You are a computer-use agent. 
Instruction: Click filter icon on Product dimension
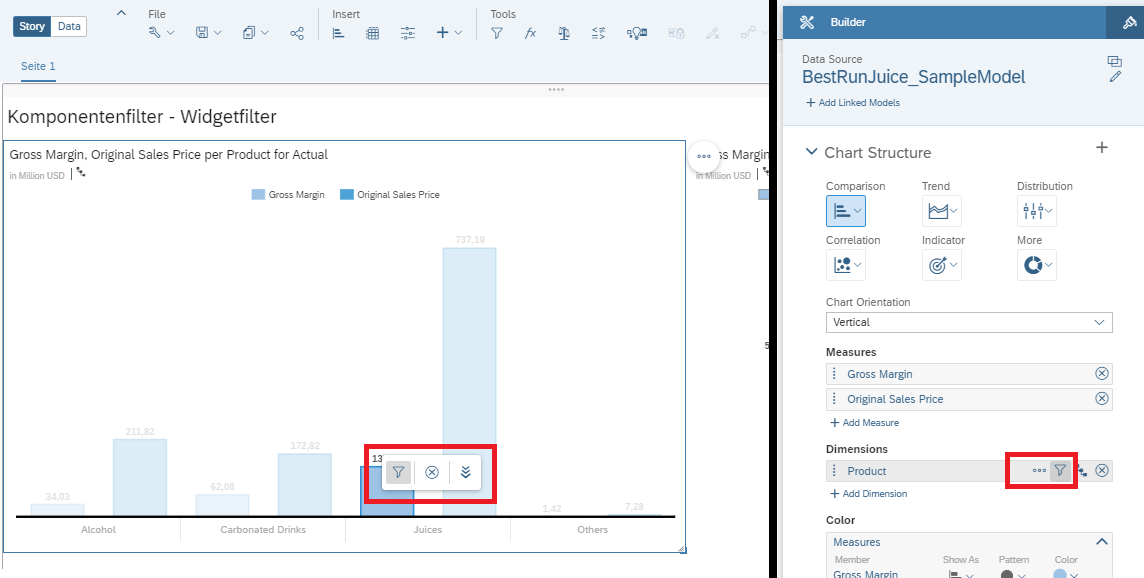coord(1060,470)
